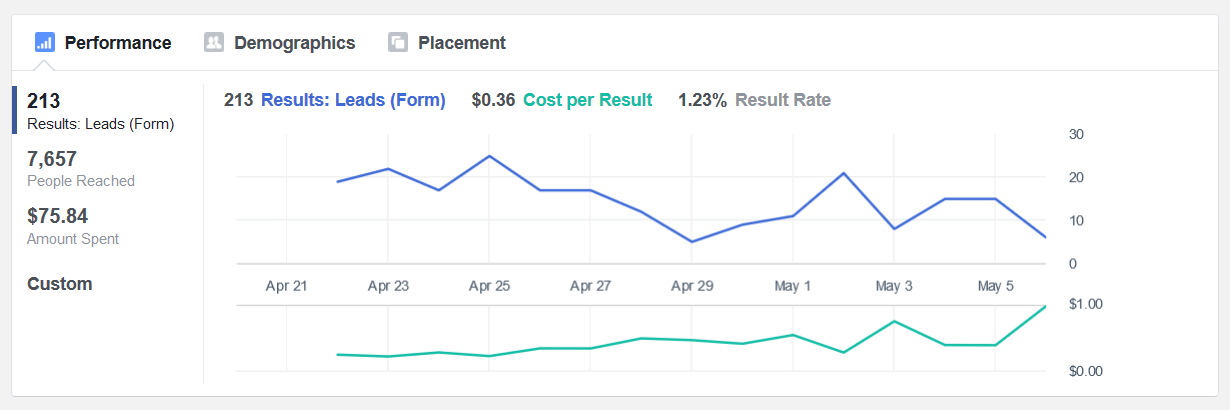Select the 213 Results Leads (Form) metric
The image size is (1230, 410).
(100, 112)
